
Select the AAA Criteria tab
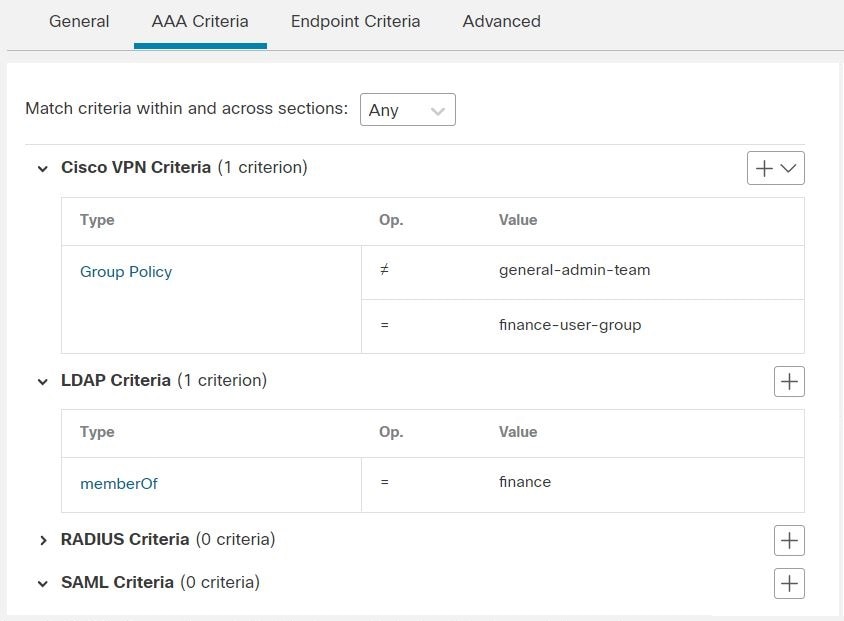pyautogui.click(x=200, y=22)
